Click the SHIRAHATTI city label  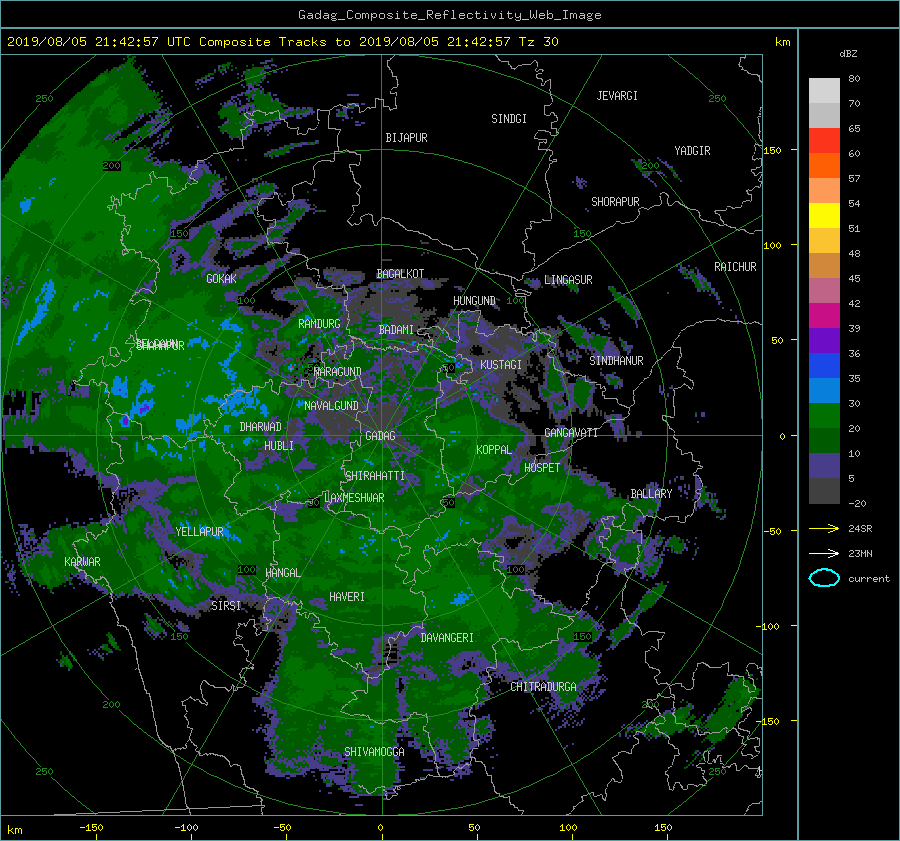click(375, 476)
